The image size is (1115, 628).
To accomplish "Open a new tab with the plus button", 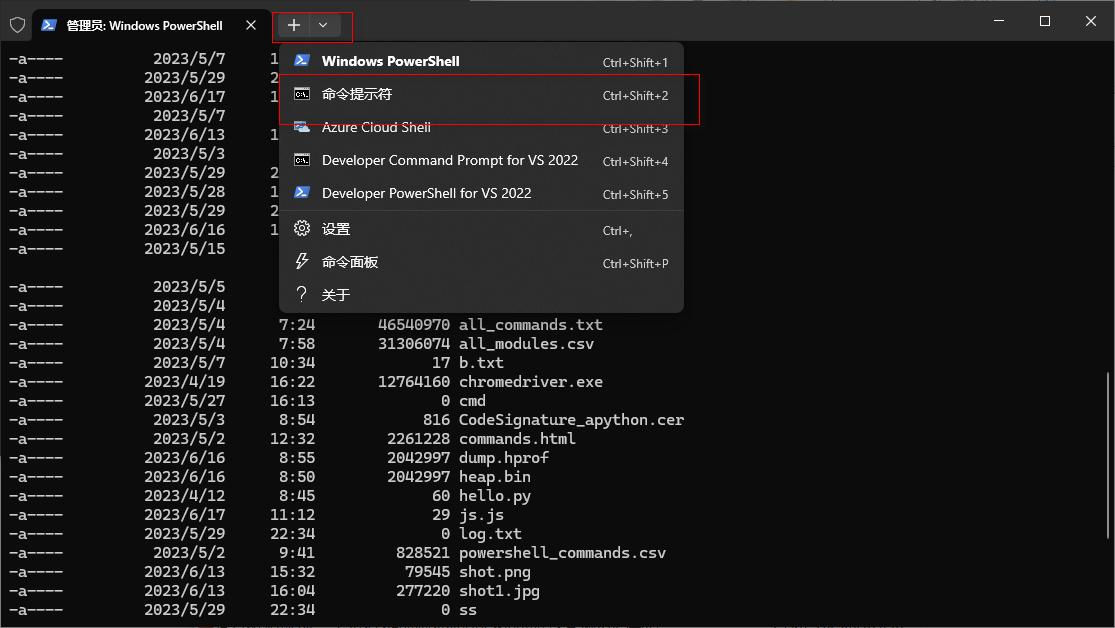I will [x=293, y=25].
